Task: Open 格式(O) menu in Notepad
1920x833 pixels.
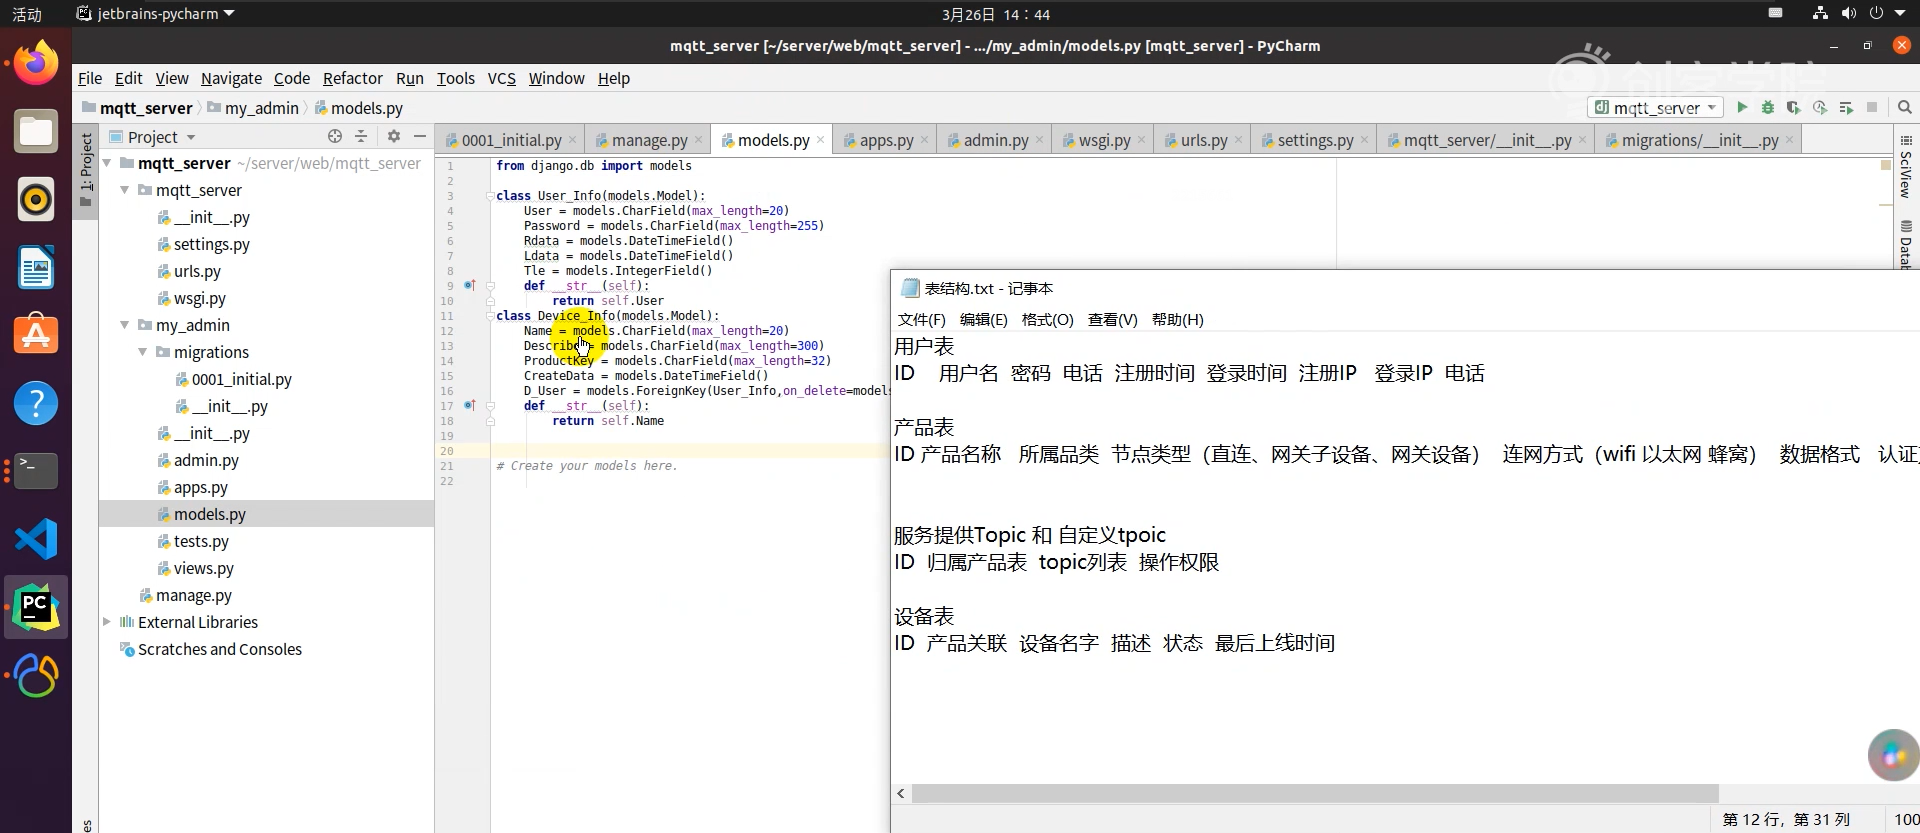Action: coord(1047,320)
